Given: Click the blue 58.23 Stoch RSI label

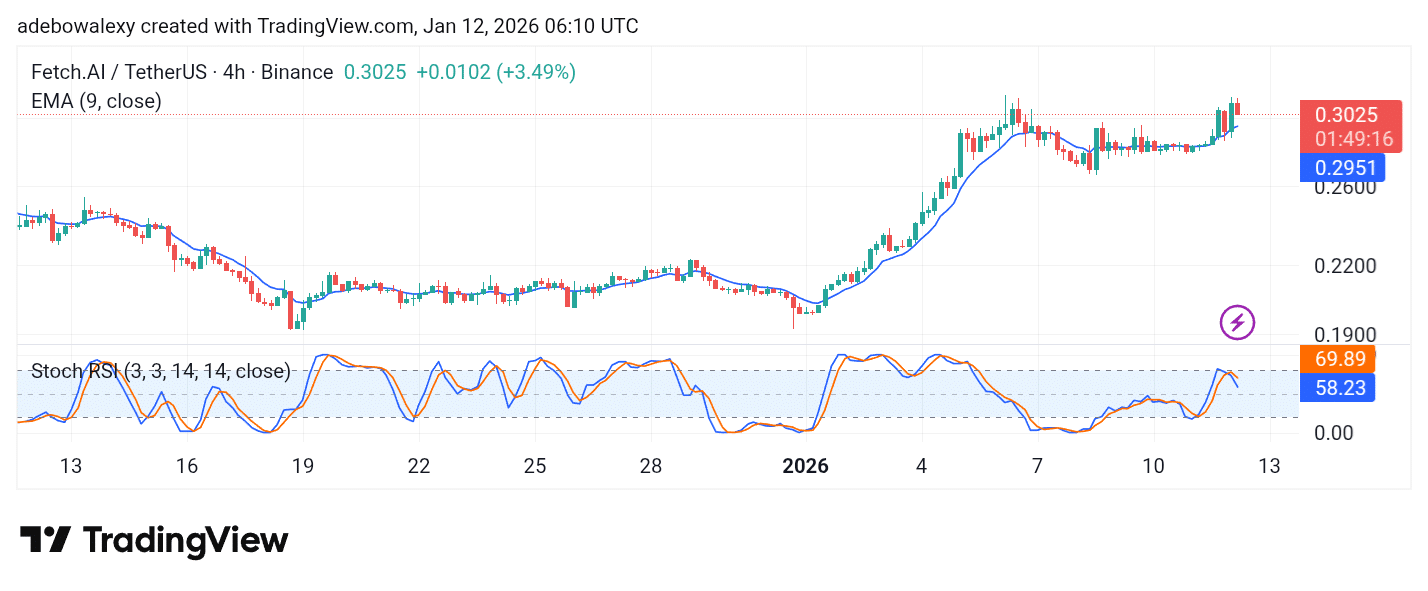Looking at the screenshot, I should pyautogui.click(x=1337, y=387).
